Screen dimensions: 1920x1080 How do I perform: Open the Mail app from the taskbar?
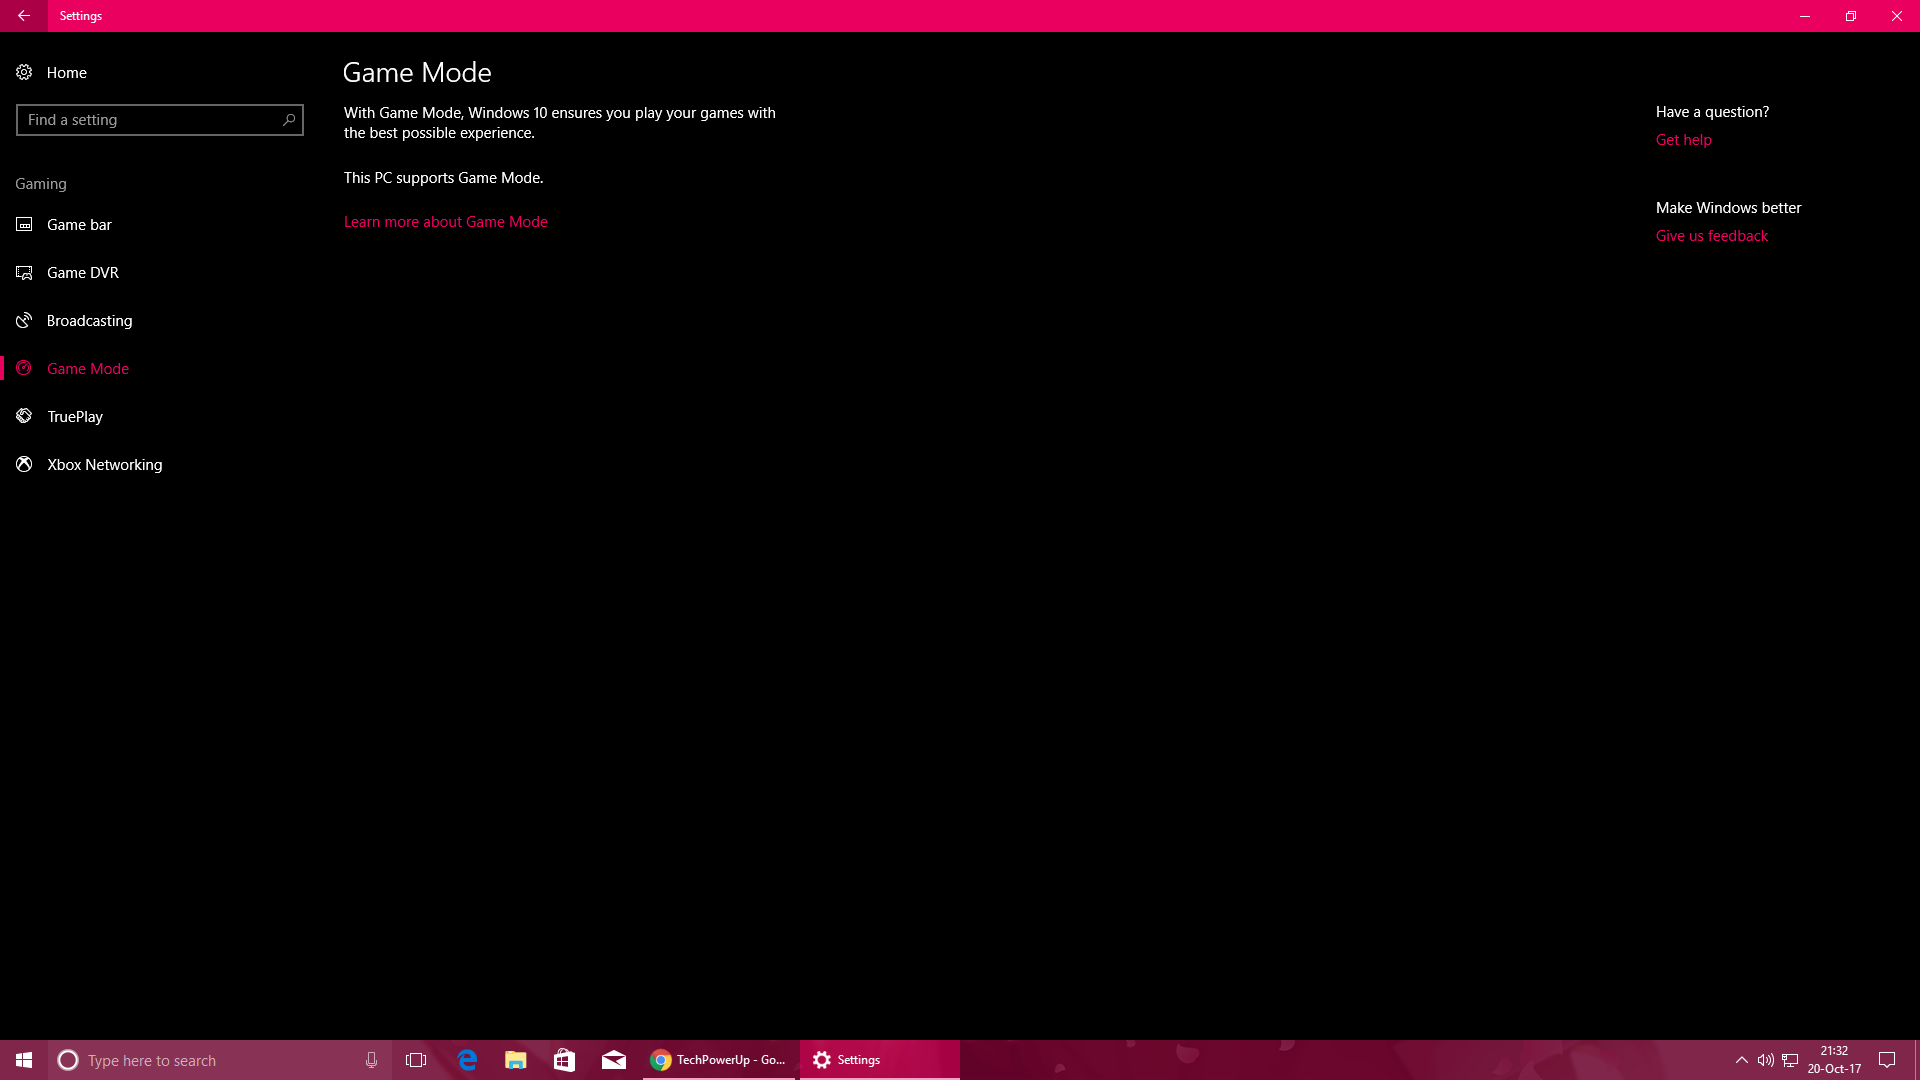pos(614,1060)
